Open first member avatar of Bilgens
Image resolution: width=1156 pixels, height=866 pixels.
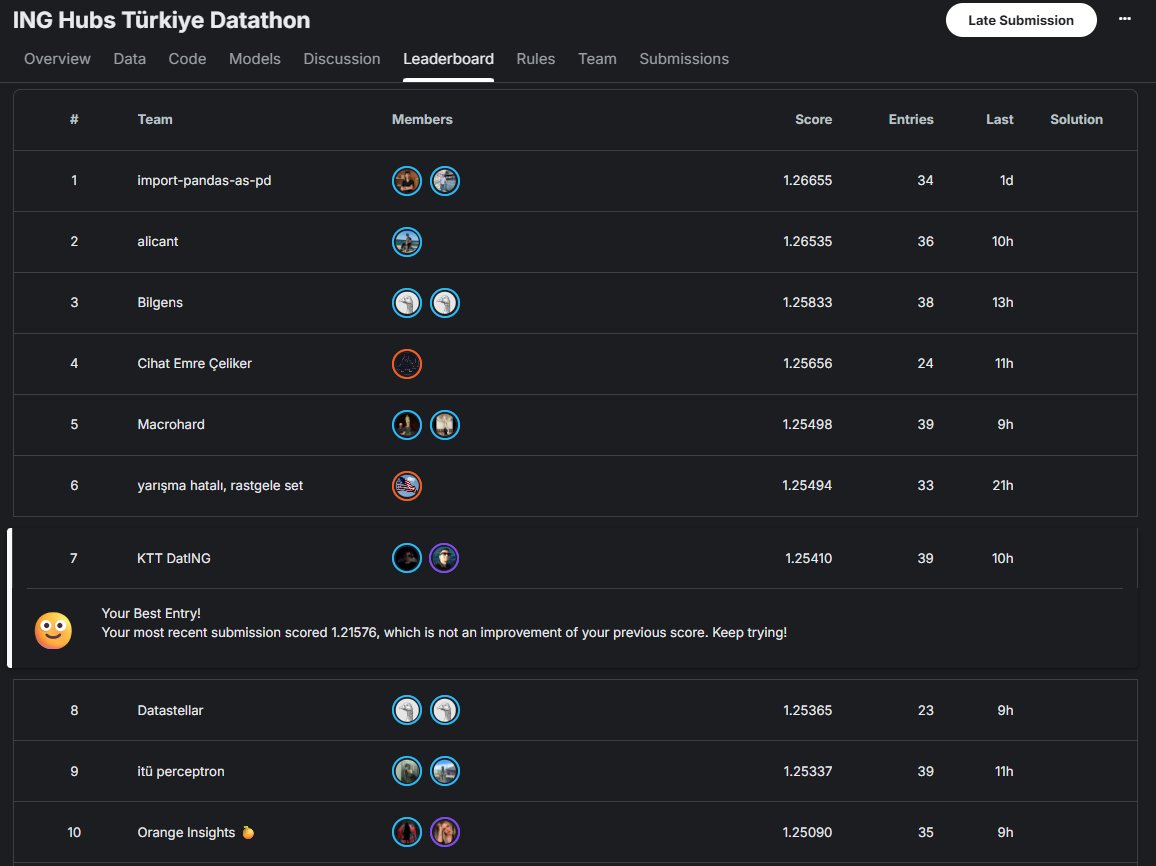(407, 303)
